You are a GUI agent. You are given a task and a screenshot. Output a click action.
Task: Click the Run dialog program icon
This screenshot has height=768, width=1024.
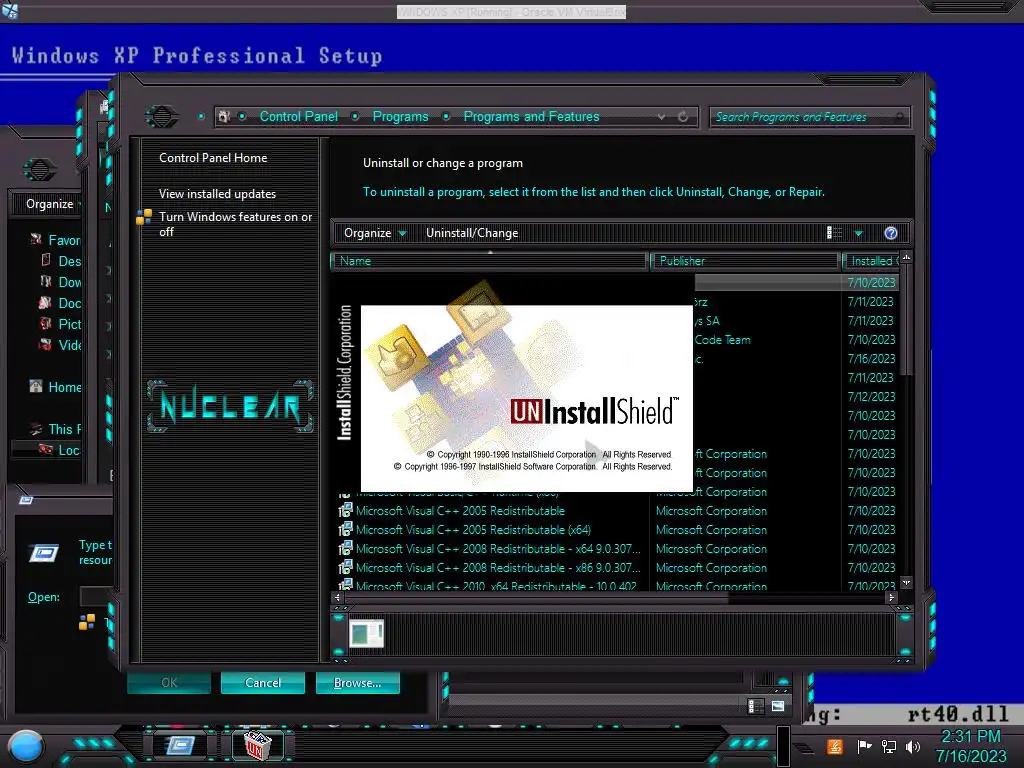[x=44, y=553]
